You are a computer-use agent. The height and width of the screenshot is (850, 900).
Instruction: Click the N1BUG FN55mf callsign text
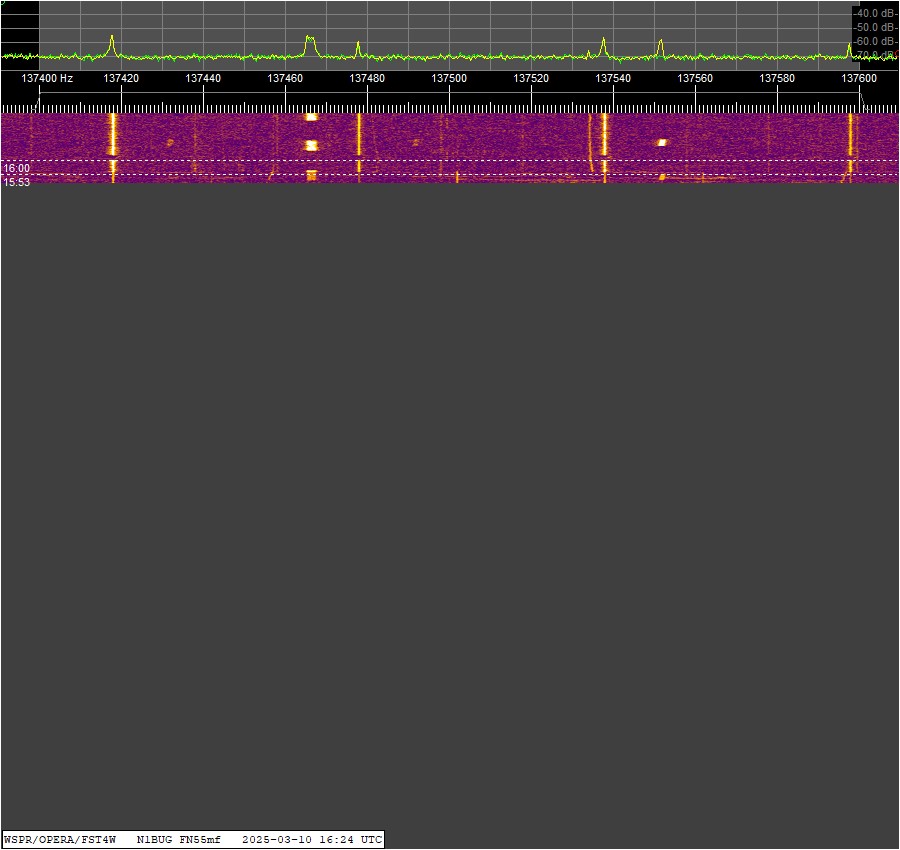(x=178, y=839)
